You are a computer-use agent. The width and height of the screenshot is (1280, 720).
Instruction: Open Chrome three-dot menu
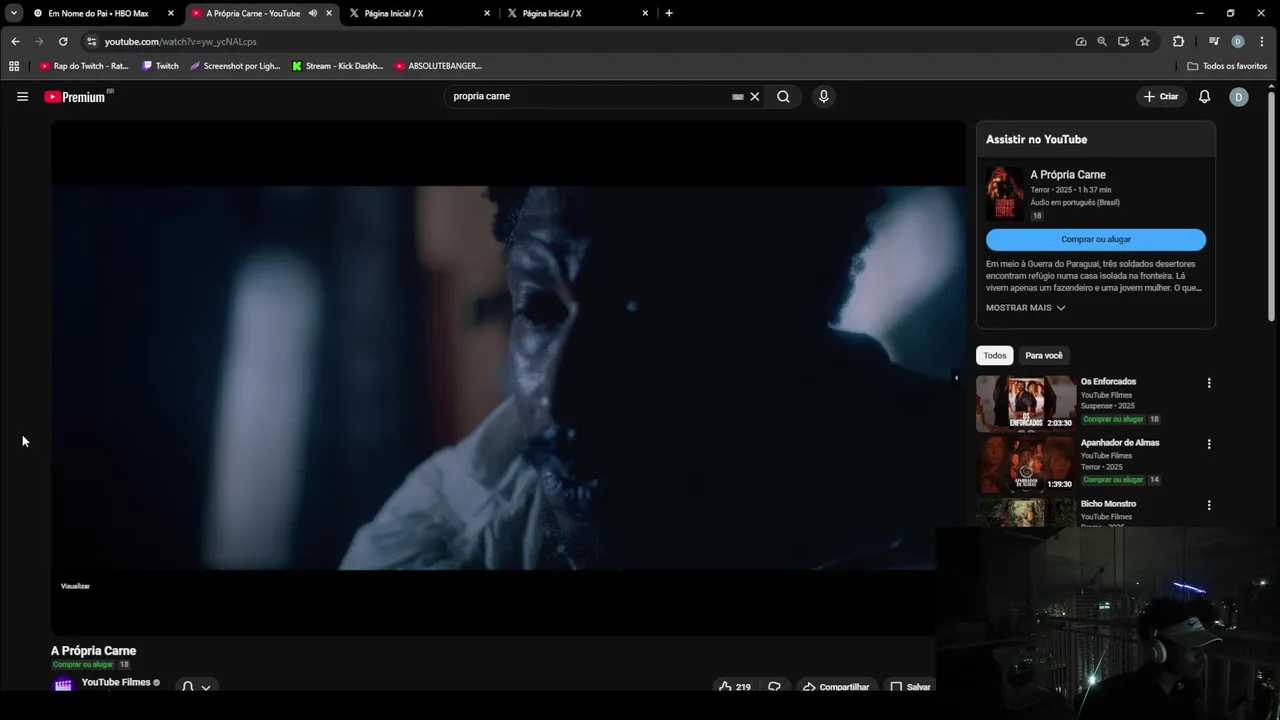(x=1264, y=42)
